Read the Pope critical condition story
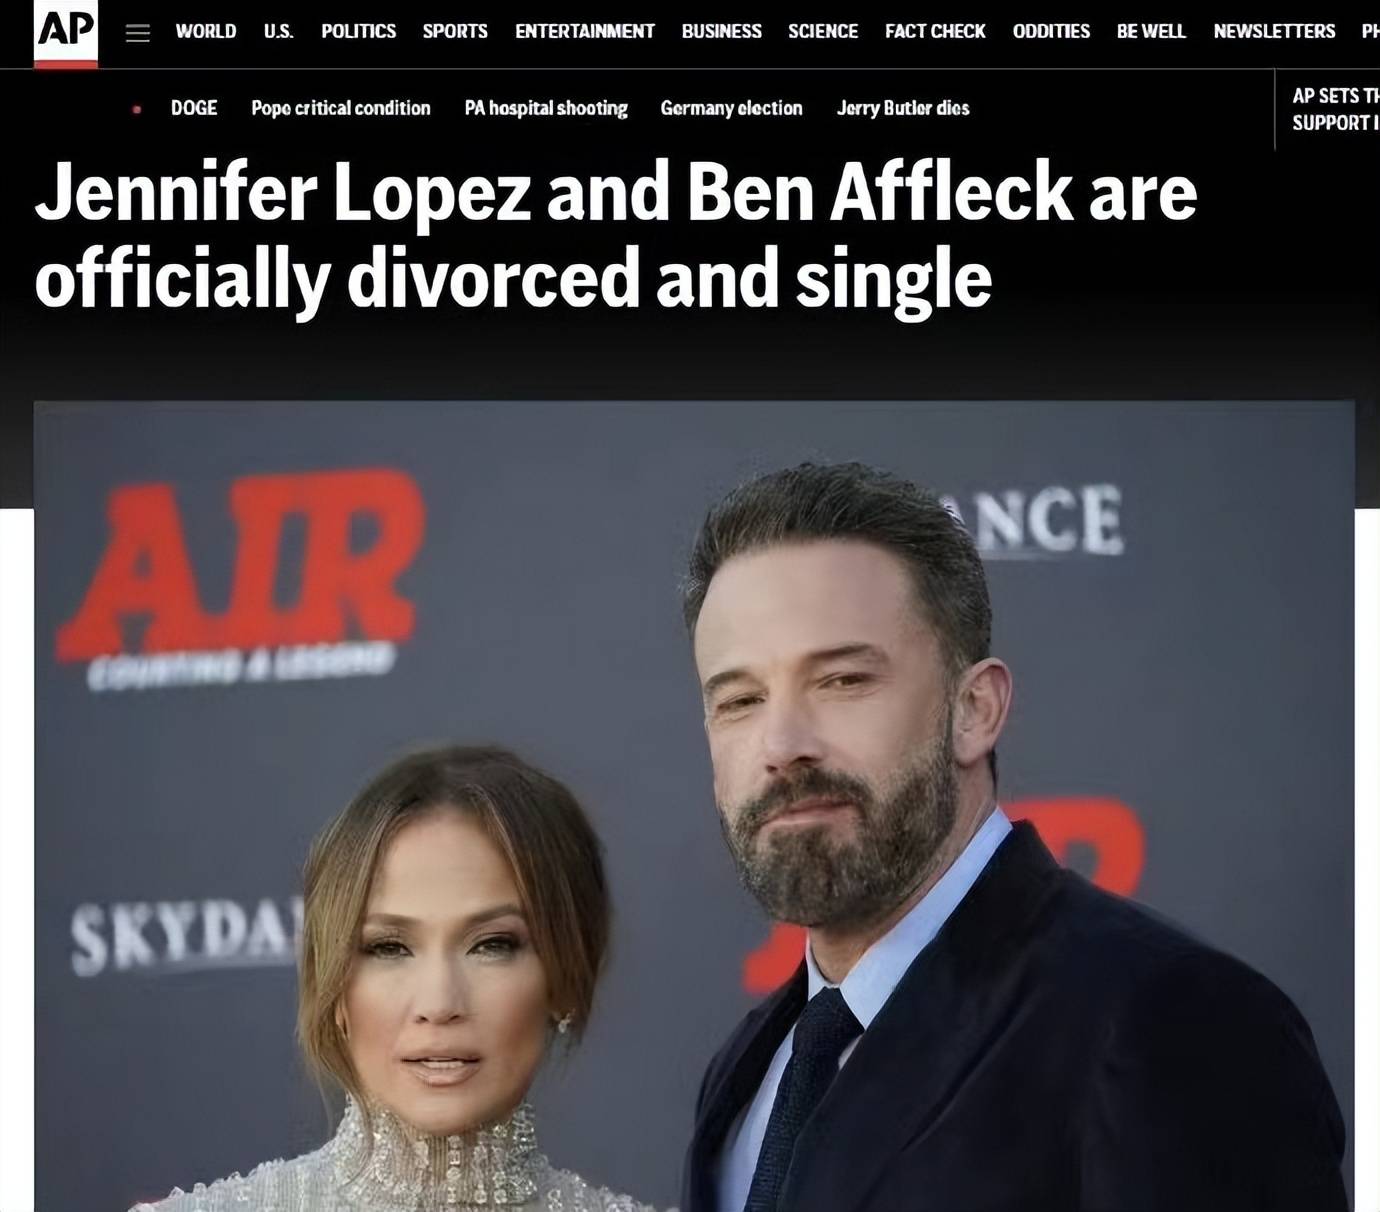The image size is (1380, 1212). point(341,108)
